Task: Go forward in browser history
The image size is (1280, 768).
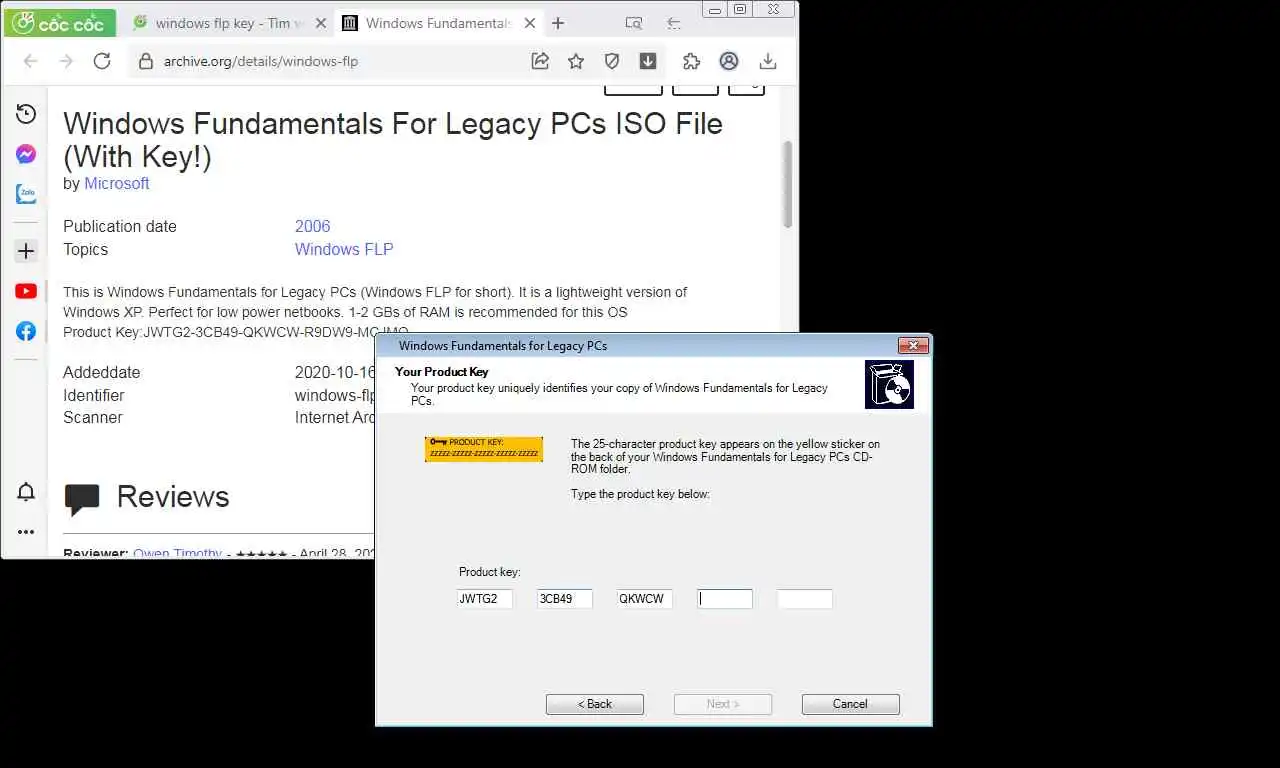Action: pyautogui.click(x=66, y=61)
